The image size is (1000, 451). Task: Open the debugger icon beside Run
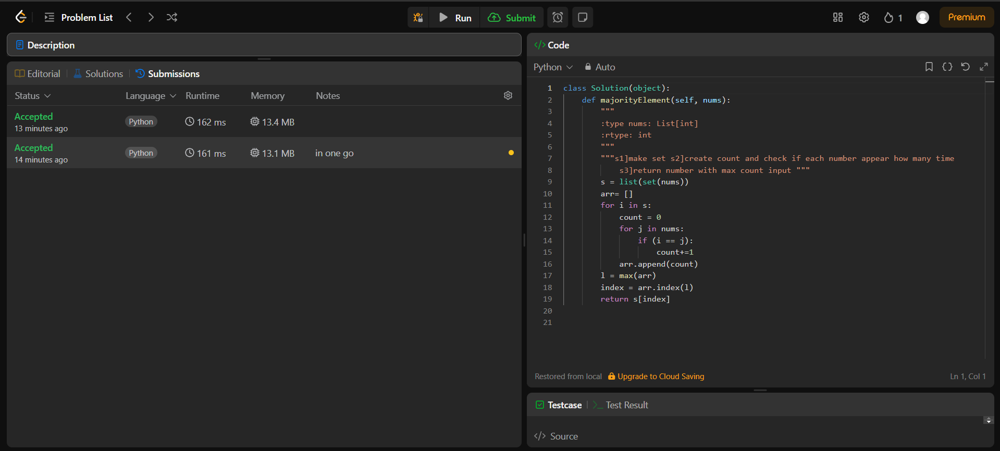click(x=418, y=17)
